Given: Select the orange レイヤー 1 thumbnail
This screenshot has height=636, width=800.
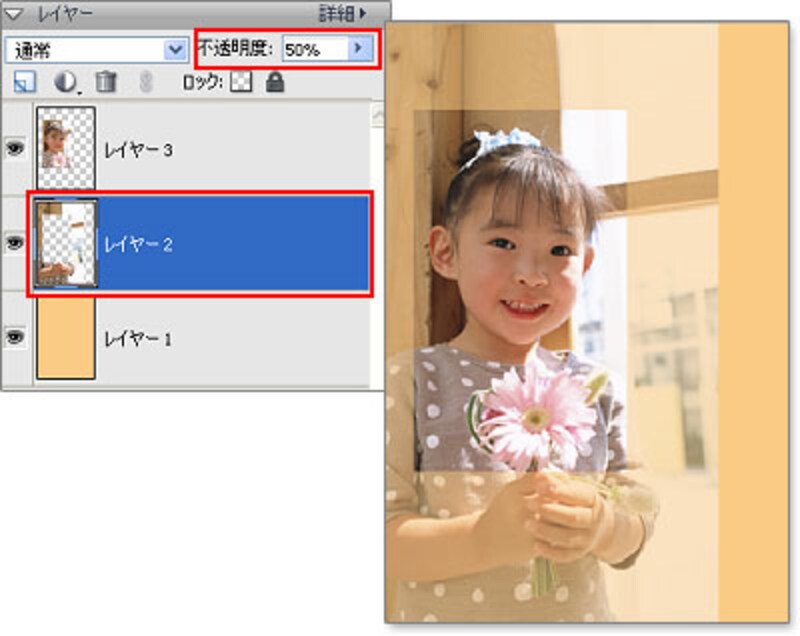Looking at the screenshot, I should [x=66, y=338].
